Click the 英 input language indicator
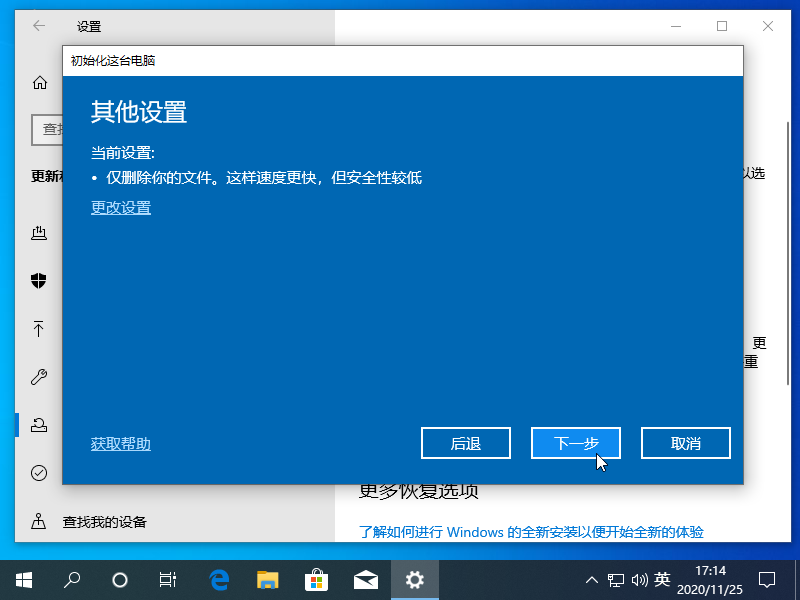This screenshot has width=800, height=600. pos(662,579)
